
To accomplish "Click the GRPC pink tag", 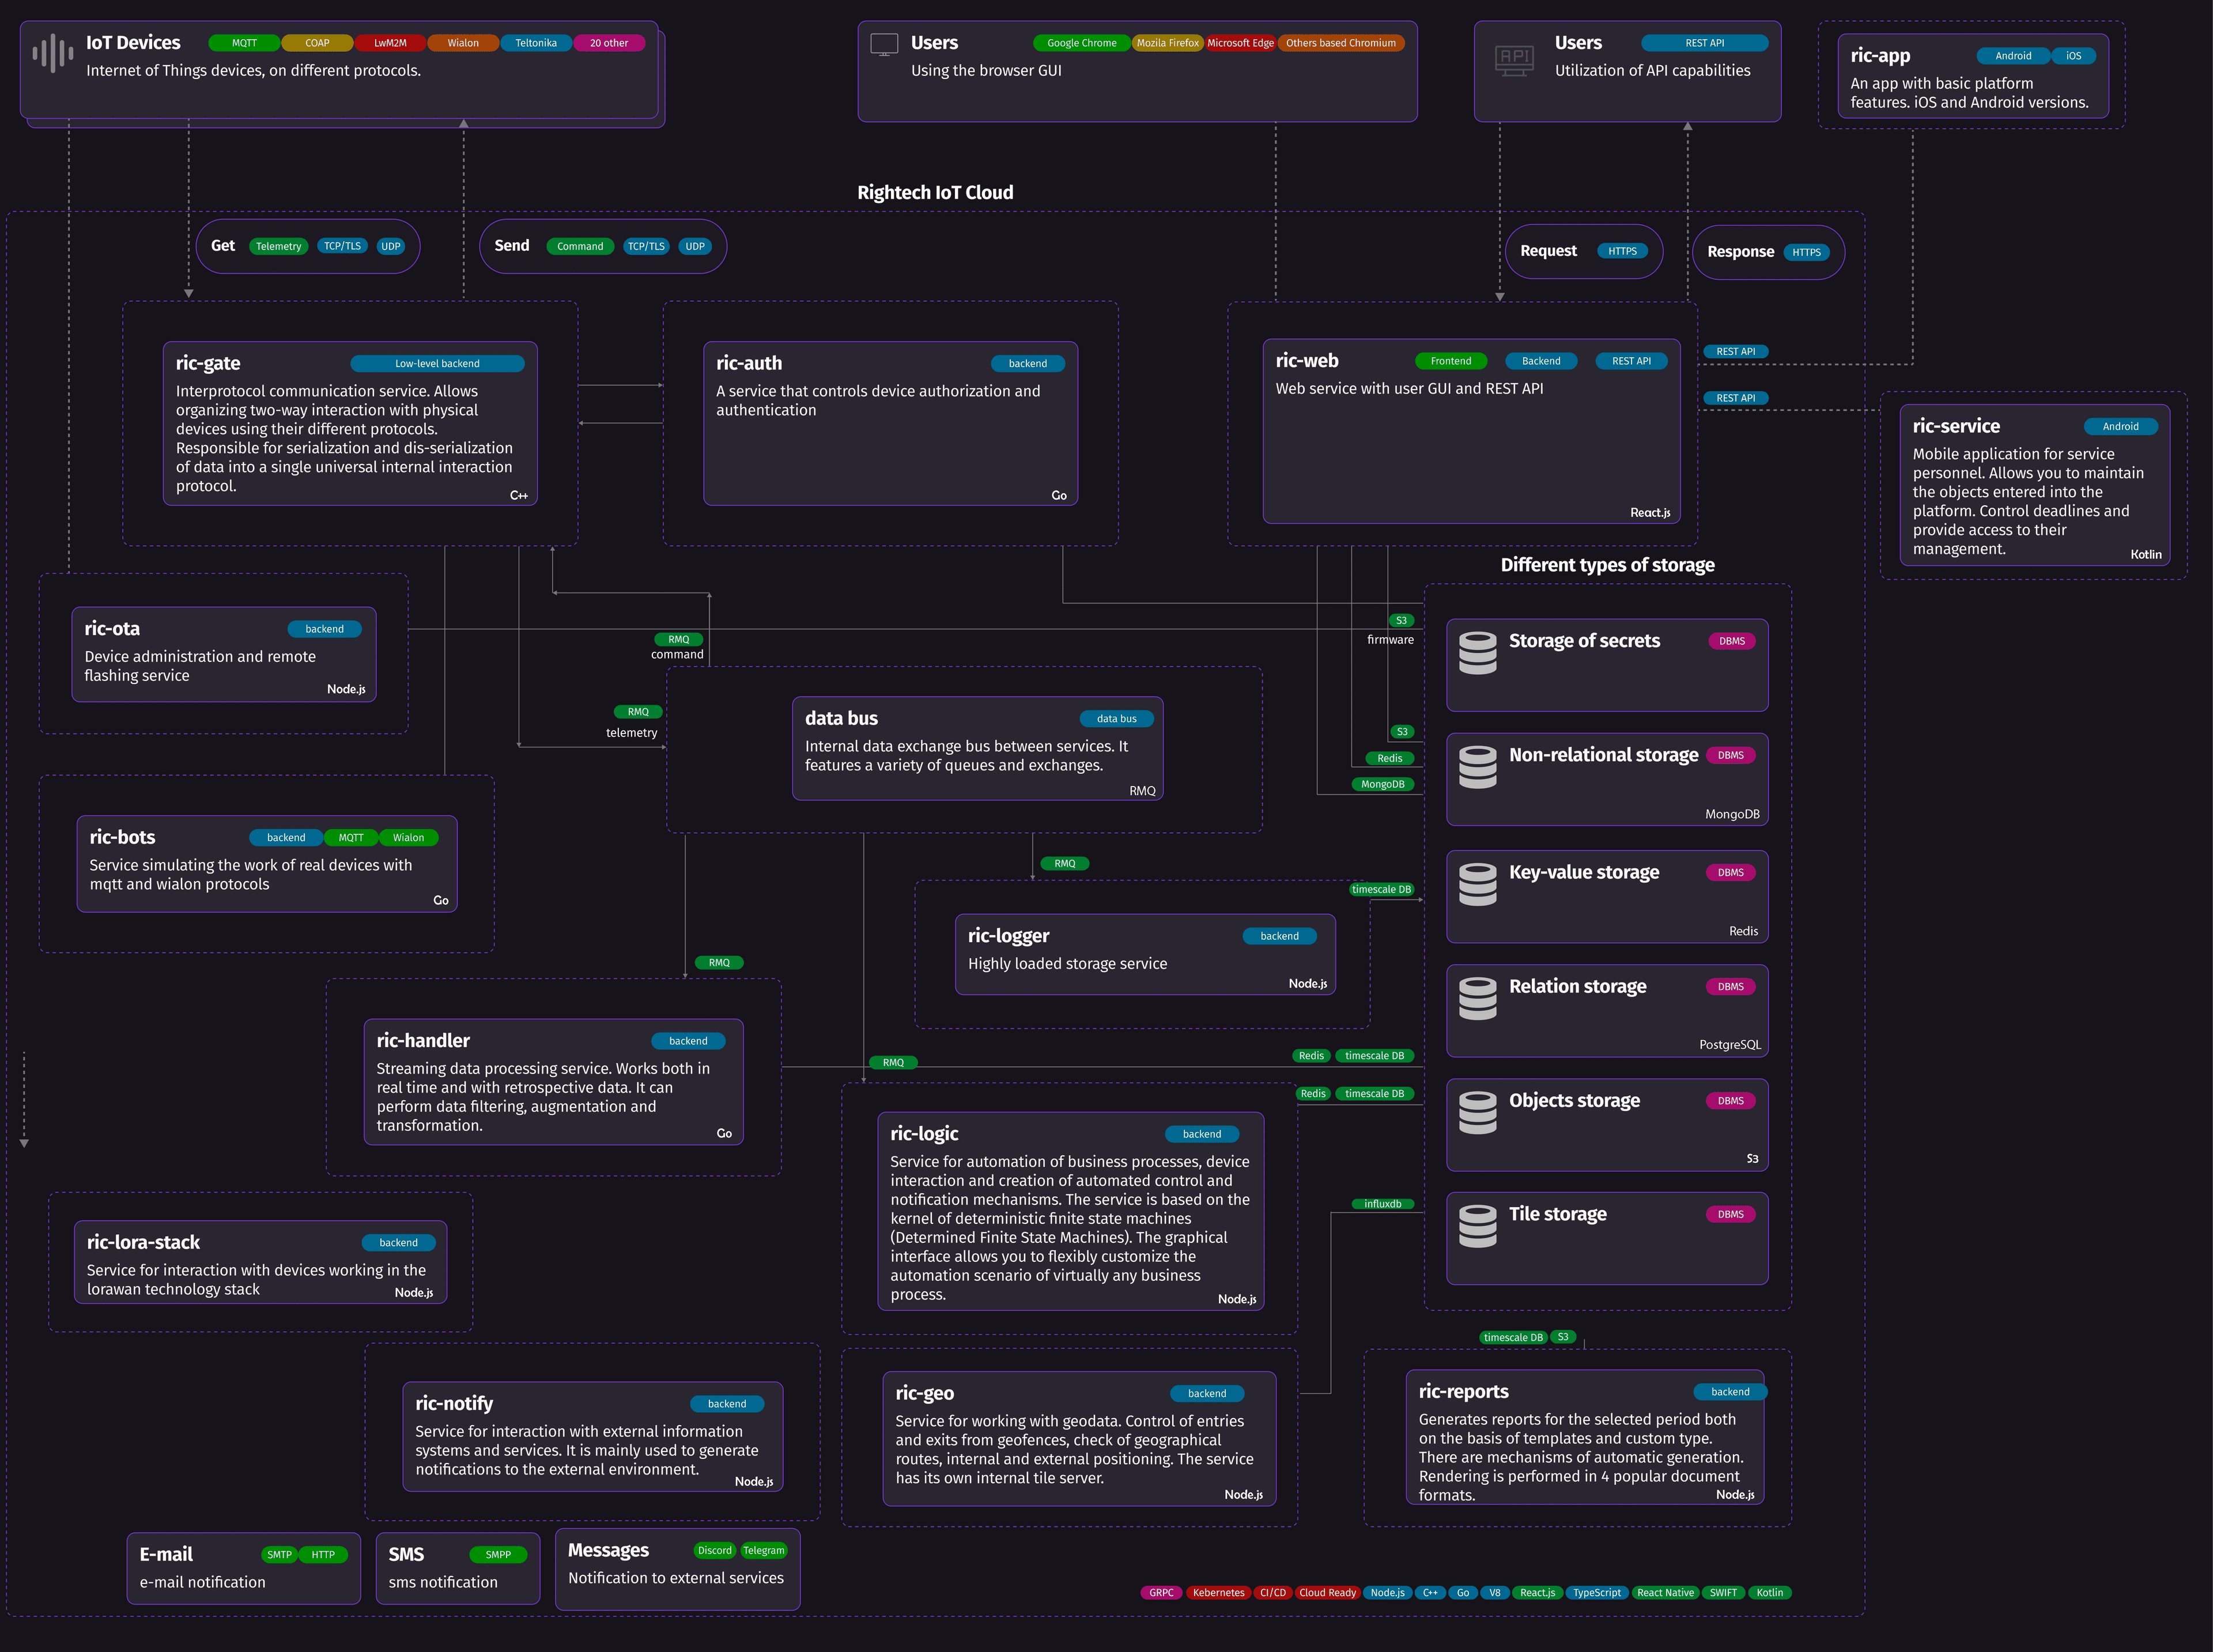I will (1161, 1593).
